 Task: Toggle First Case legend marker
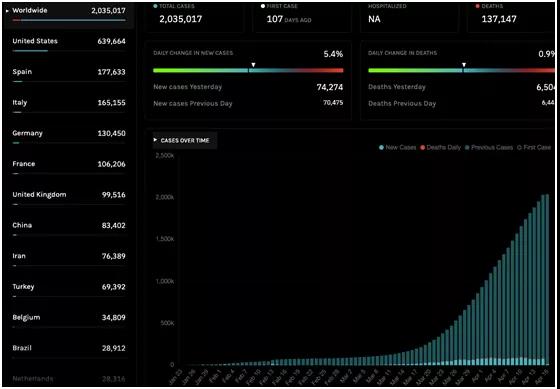[x=534, y=147]
